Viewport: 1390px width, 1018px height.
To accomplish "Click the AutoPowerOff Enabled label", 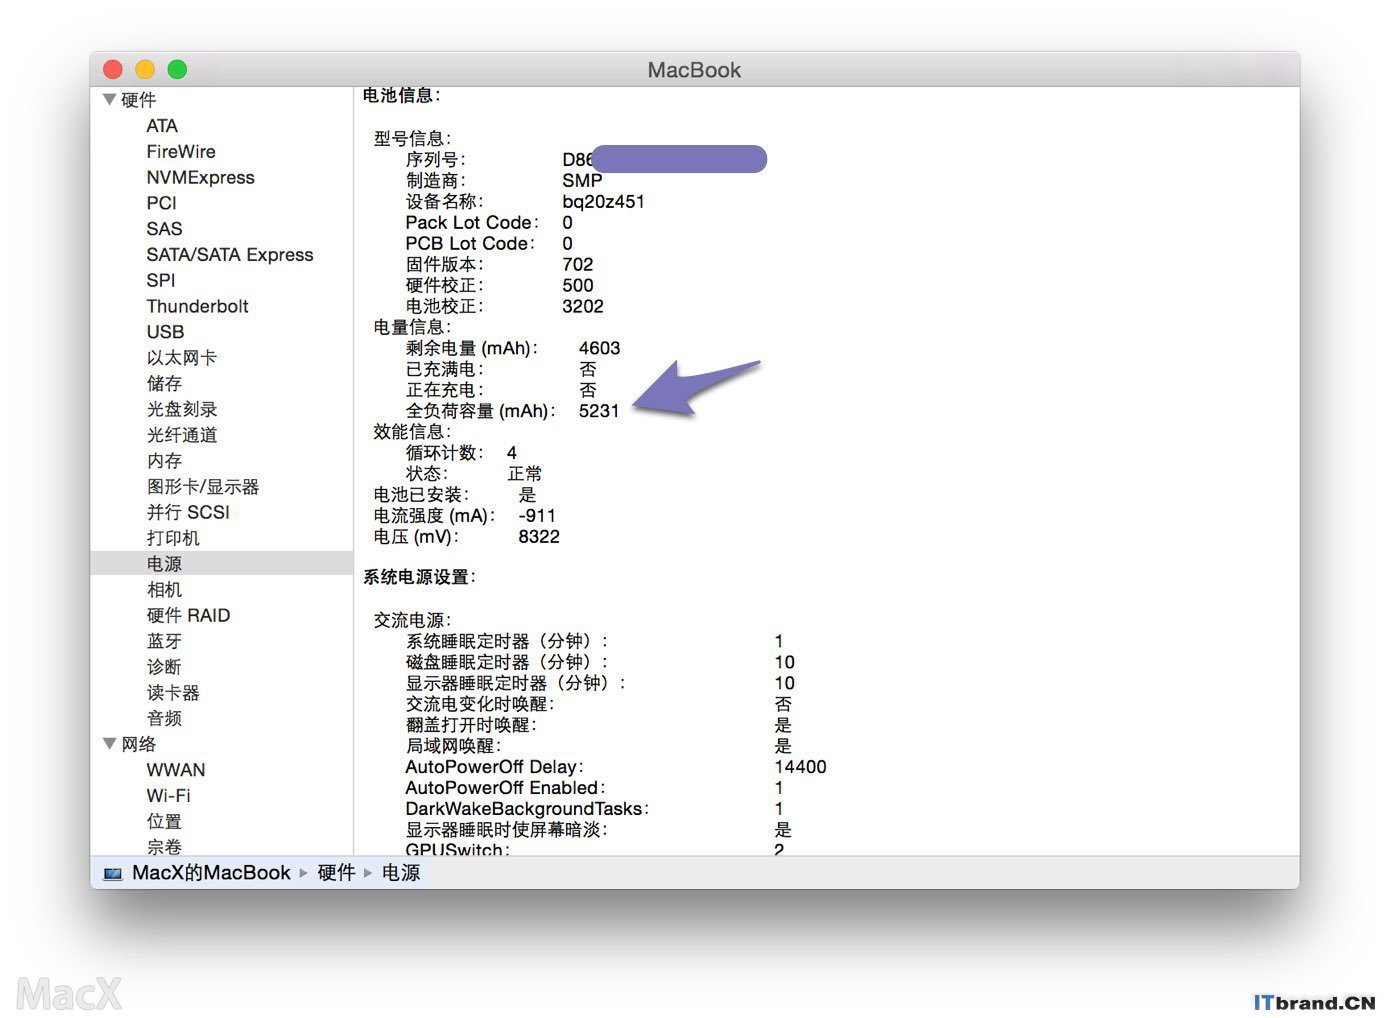I will click(504, 788).
